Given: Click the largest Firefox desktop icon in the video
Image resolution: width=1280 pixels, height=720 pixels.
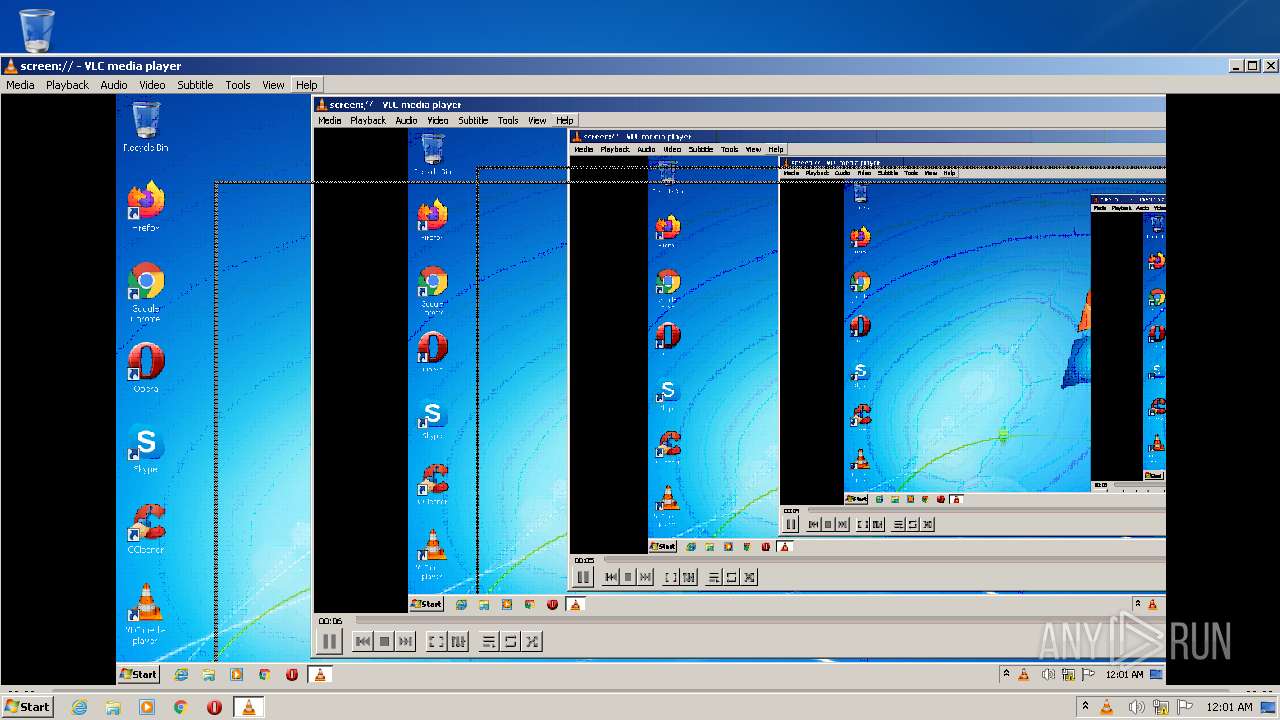Looking at the screenshot, I should tap(145, 206).
